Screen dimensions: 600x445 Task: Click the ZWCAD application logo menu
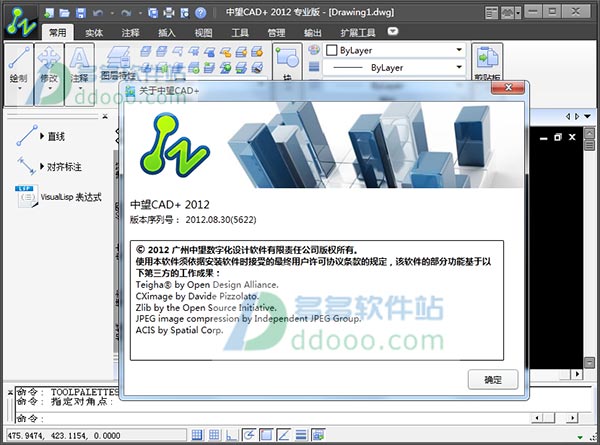point(22,22)
